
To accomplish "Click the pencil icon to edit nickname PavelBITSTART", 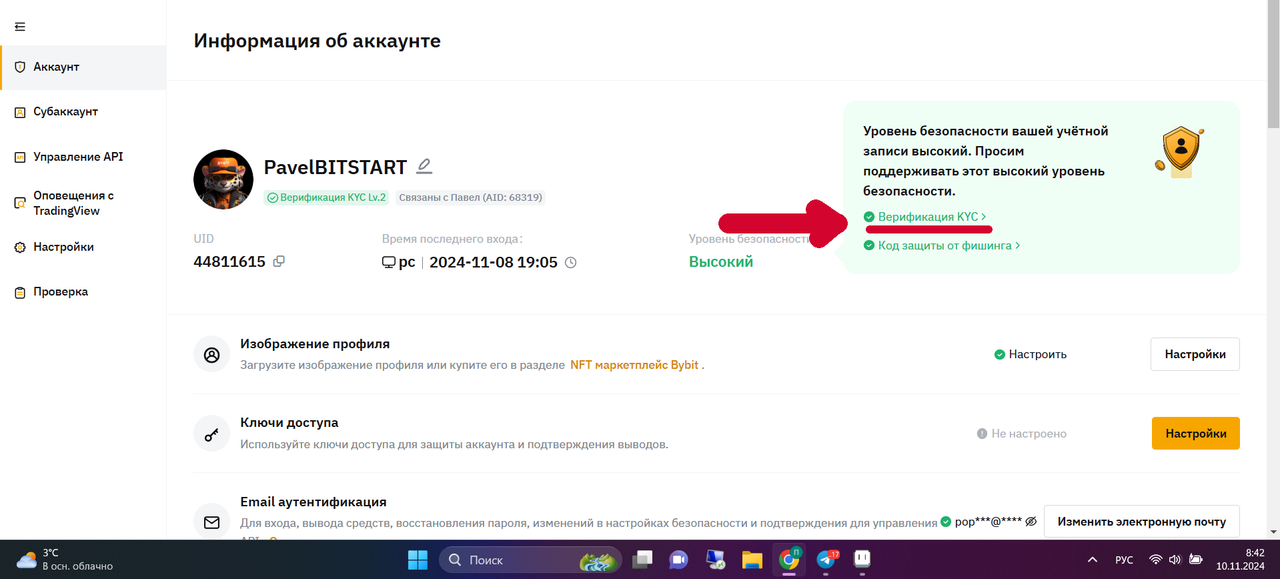I will [x=424, y=166].
